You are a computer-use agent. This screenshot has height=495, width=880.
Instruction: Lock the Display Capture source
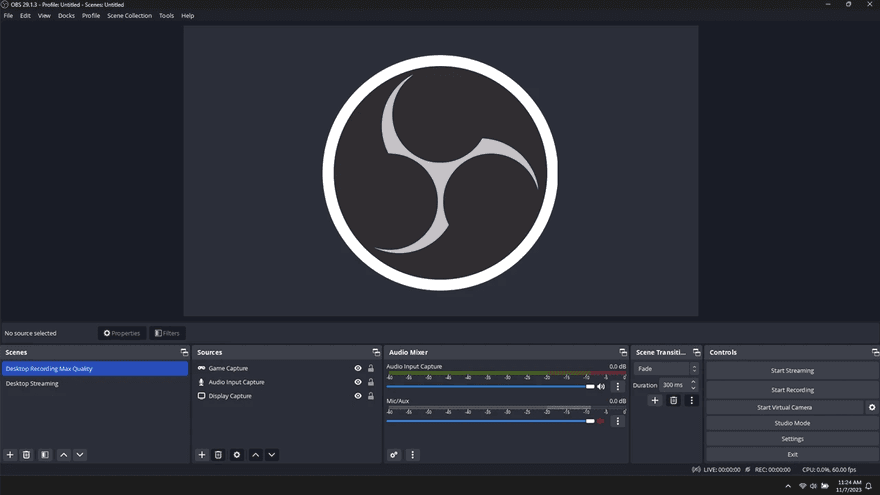point(371,396)
